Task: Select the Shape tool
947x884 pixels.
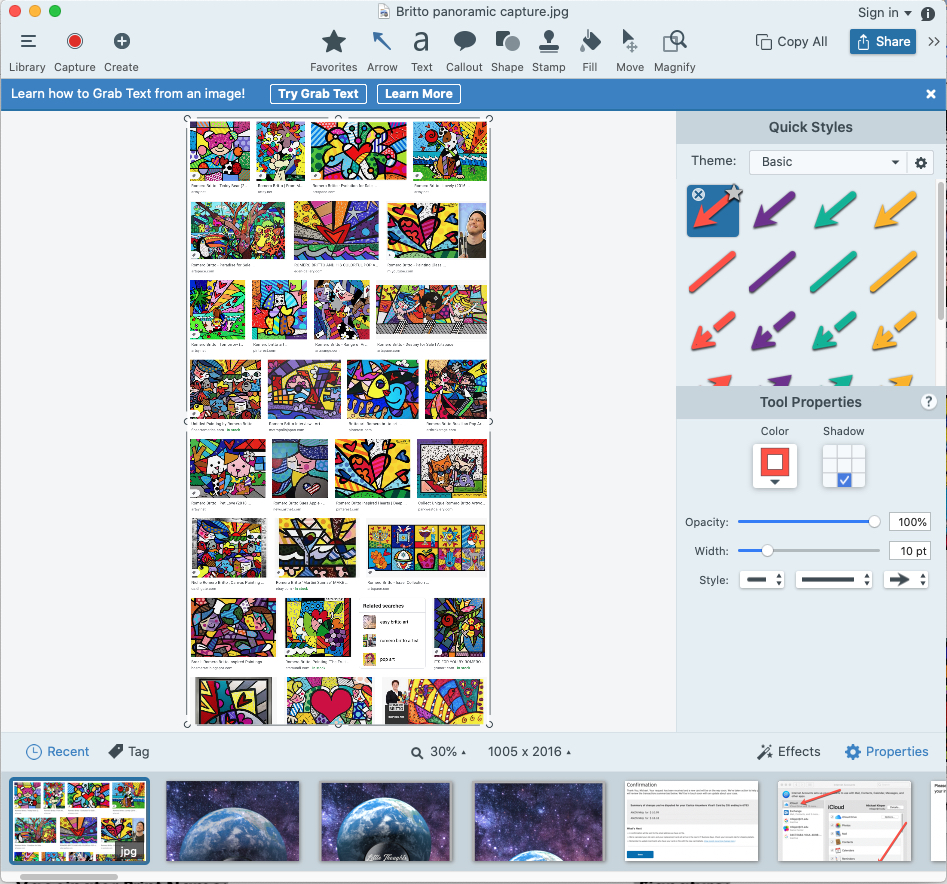Action: click(507, 52)
